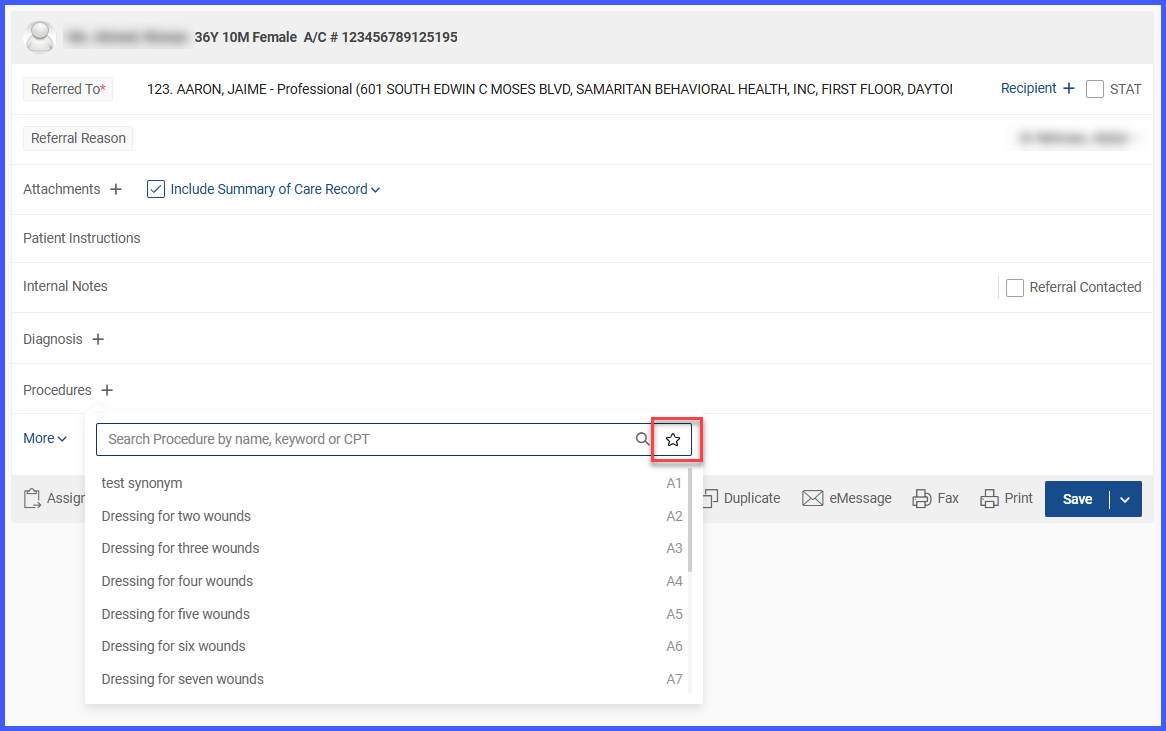
Task: Check the Referral Contacted box
Action: [1014, 288]
